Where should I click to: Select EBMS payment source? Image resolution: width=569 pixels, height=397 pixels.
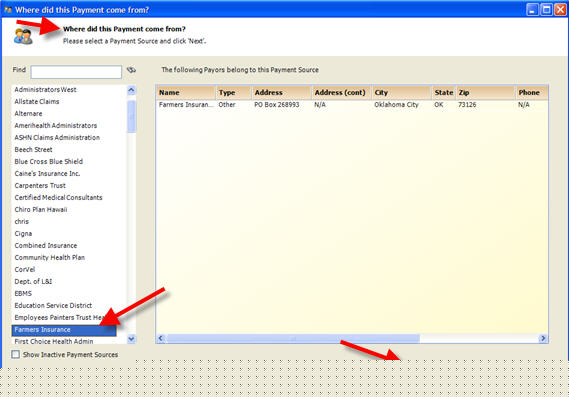23,293
